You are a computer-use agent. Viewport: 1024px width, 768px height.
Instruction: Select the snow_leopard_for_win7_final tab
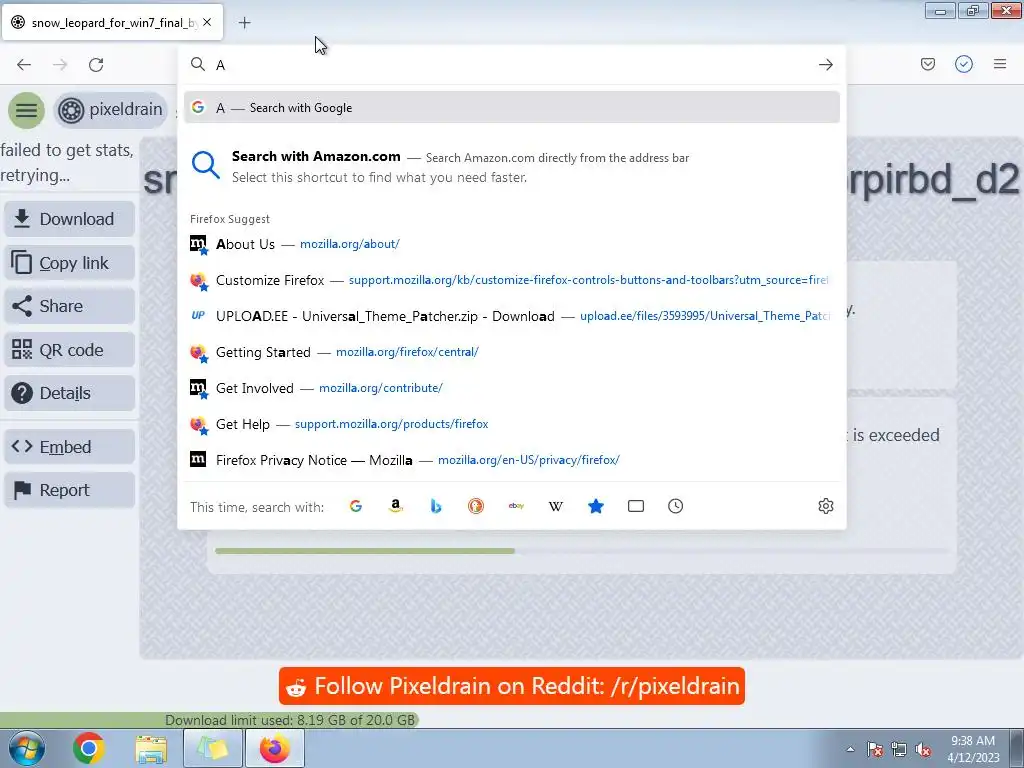(112, 22)
